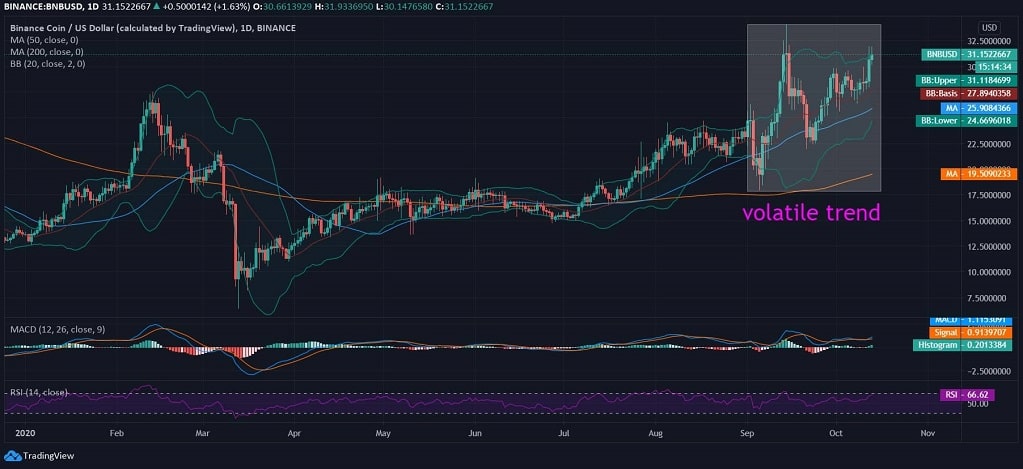Select the BB (20, close, 2, 0) indicator legend
This screenshot has height=469, width=1023.
click(47, 64)
